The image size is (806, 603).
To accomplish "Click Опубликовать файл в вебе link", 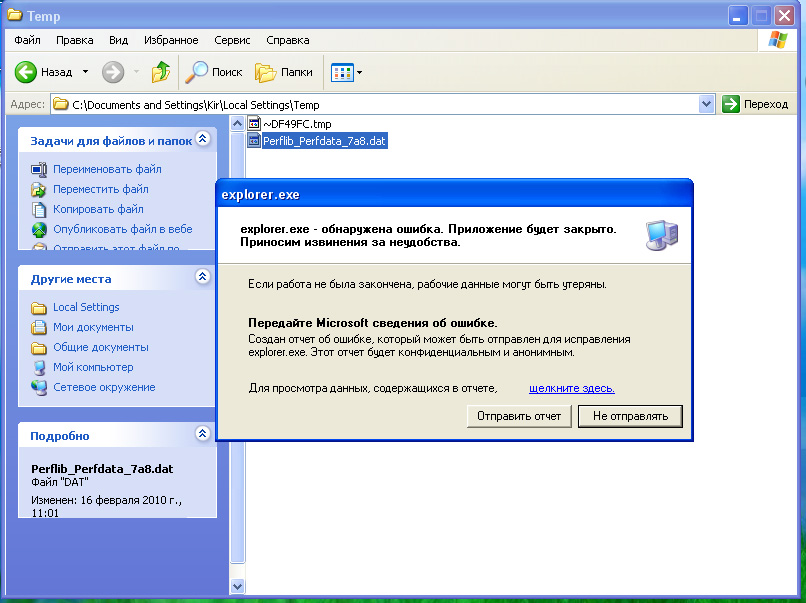I will click(123, 229).
